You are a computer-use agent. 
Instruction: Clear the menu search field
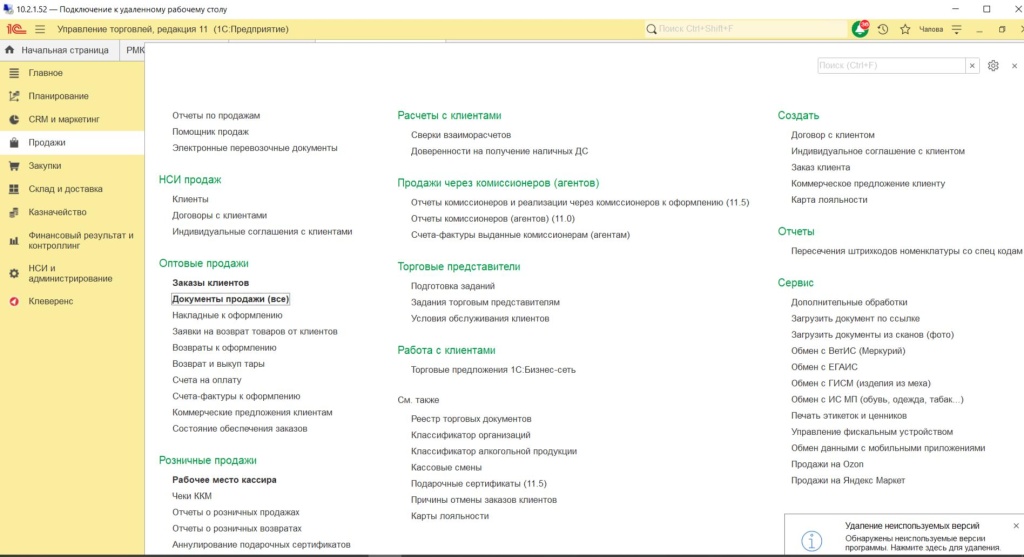pyautogui.click(x=972, y=65)
